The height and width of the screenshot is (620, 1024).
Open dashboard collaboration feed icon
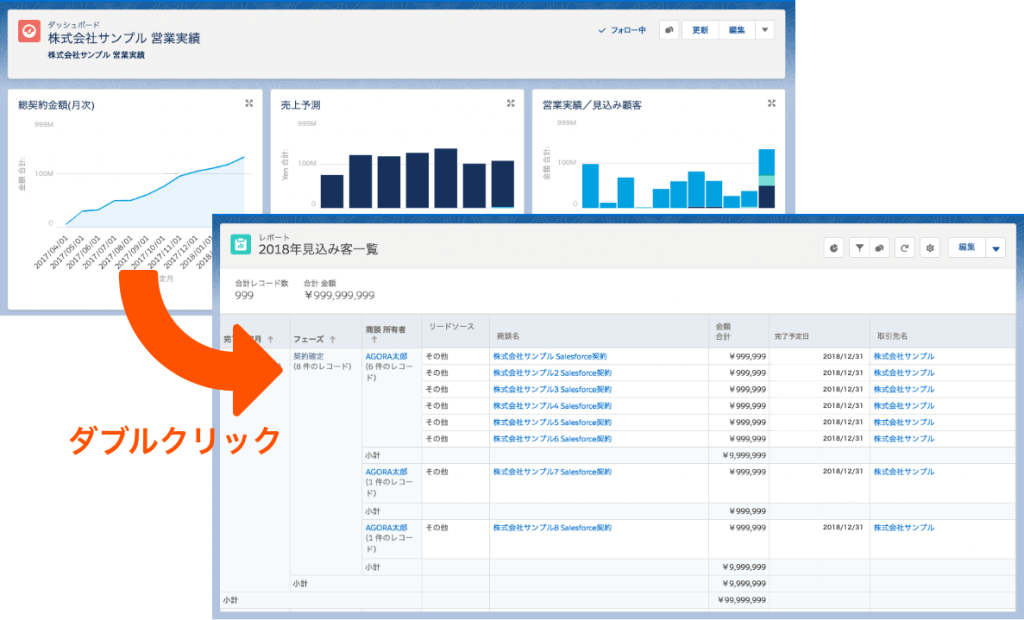click(669, 30)
